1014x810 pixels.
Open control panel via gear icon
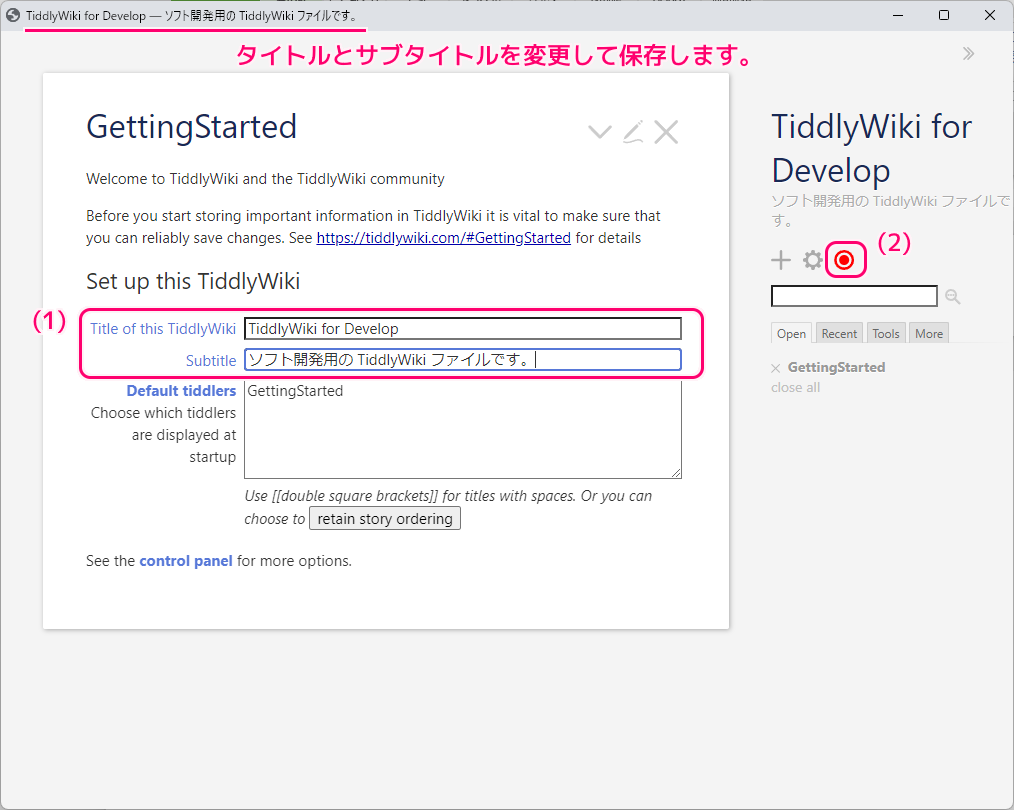tap(813, 261)
